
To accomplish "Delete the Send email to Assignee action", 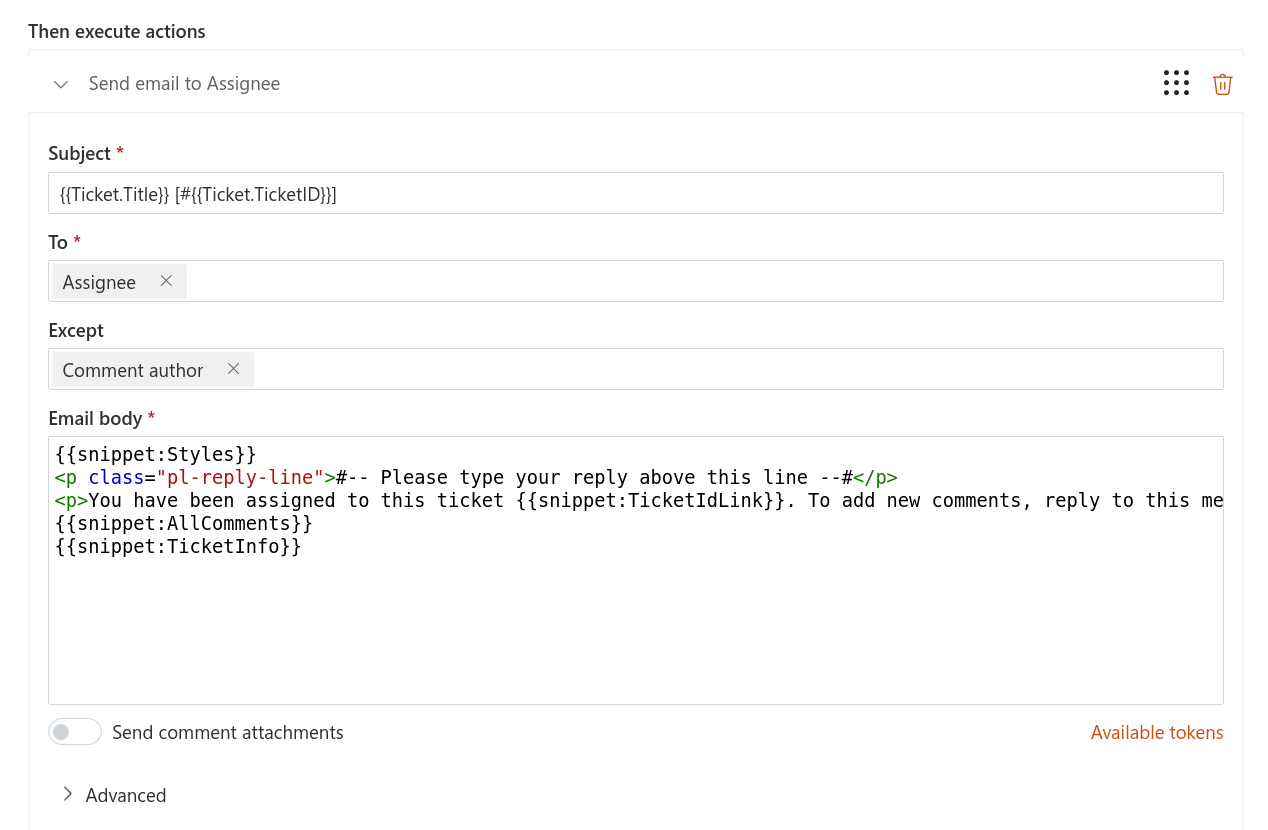I will point(1222,84).
